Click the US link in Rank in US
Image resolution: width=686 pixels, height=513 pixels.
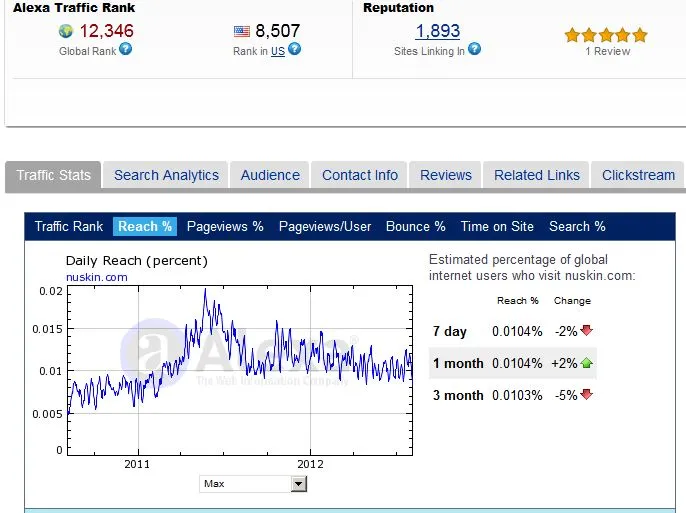pyautogui.click(x=278, y=52)
